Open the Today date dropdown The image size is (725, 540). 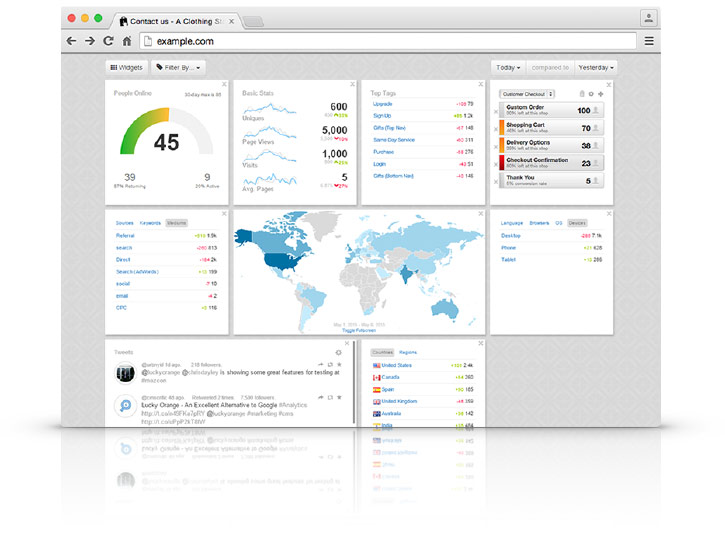[x=508, y=68]
